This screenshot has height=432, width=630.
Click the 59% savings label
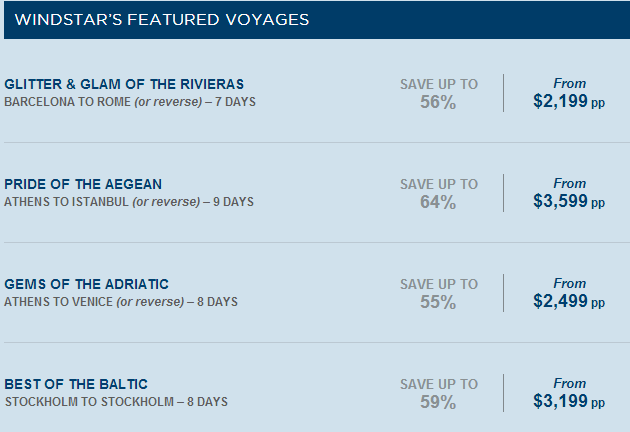click(x=438, y=402)
